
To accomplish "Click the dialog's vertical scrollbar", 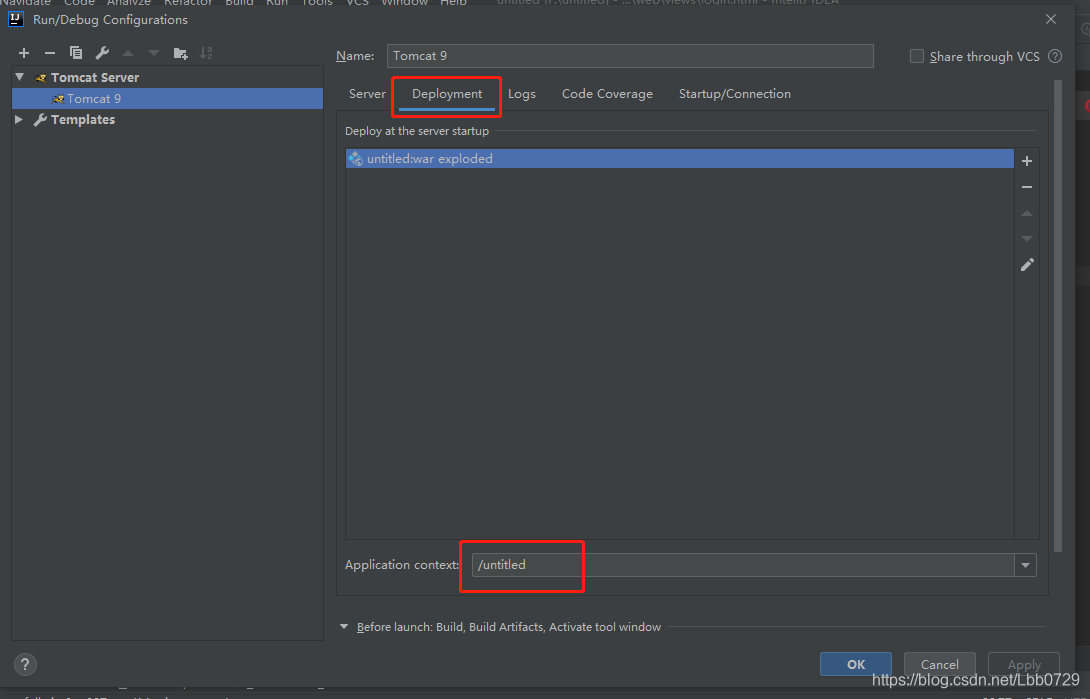I will [1058, 316].
